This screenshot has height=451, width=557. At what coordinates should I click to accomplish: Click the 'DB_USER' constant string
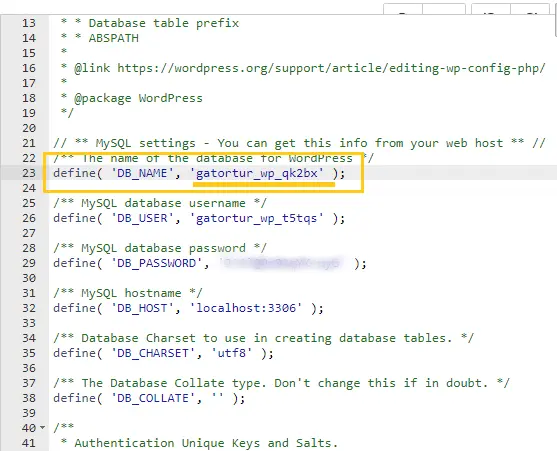tap(142, 218)
